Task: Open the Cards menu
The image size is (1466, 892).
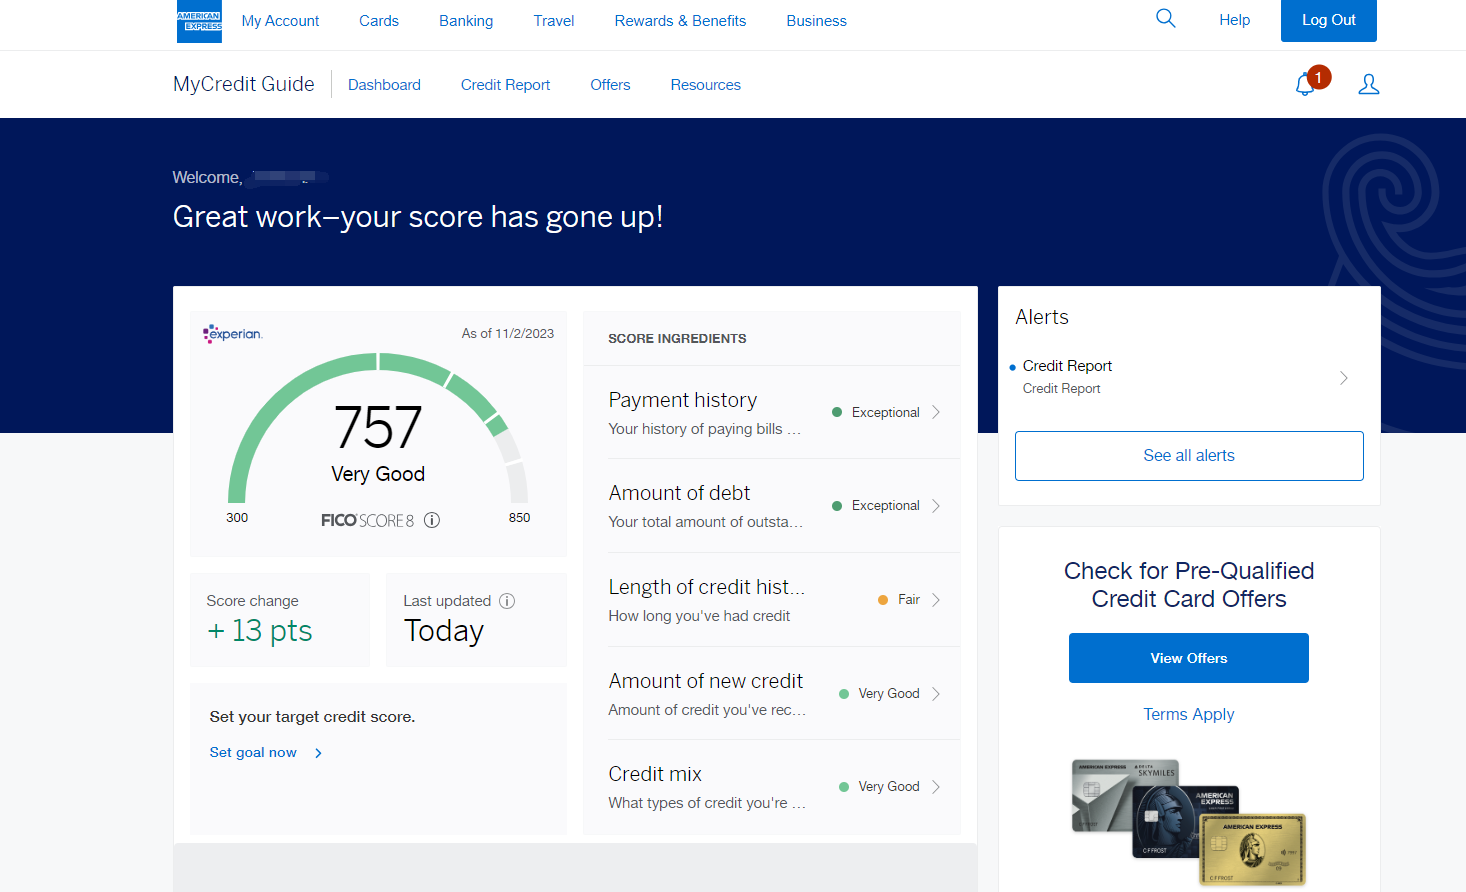Action: pyautogui.click(x=379, y=21)
